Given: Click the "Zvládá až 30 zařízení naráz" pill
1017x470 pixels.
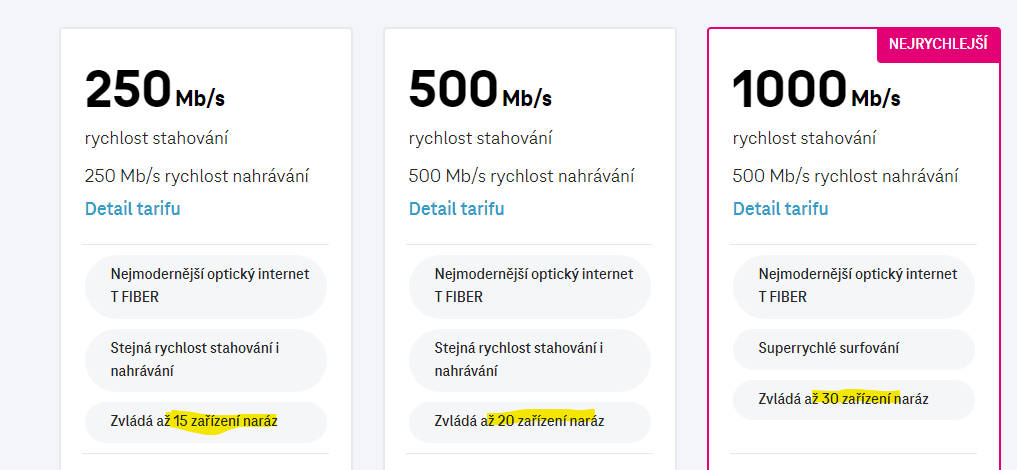Looking at the screenshot, I should click(x=853, y=399).
